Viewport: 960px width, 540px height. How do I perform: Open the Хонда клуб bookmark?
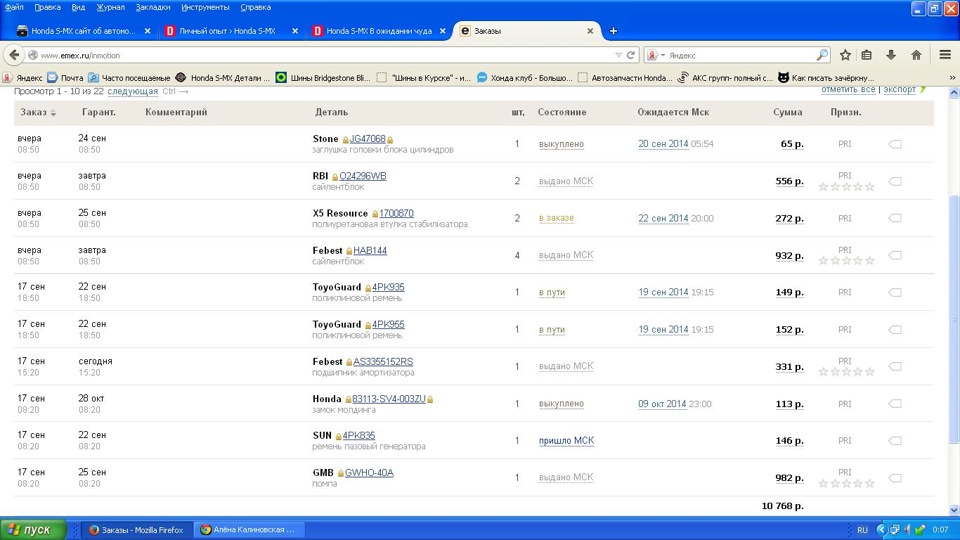click(x=525, y=78)
